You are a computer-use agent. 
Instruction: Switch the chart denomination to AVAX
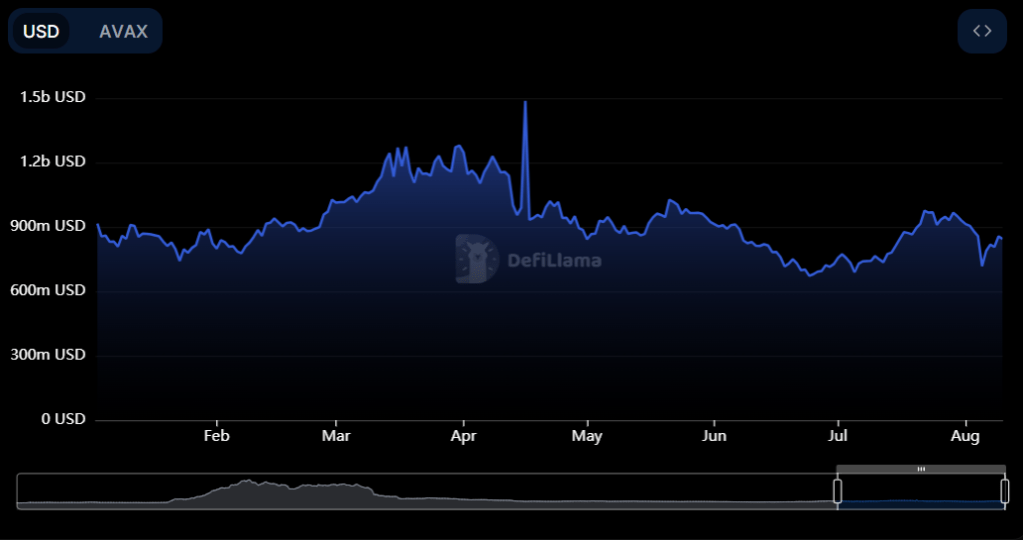click(x=123, y=31)
